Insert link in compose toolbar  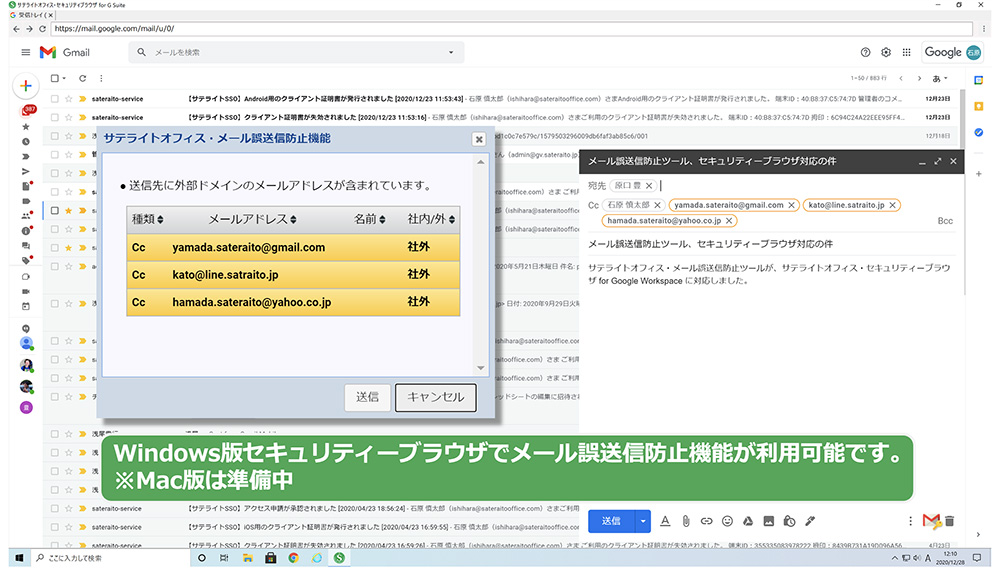coord(706,521)
